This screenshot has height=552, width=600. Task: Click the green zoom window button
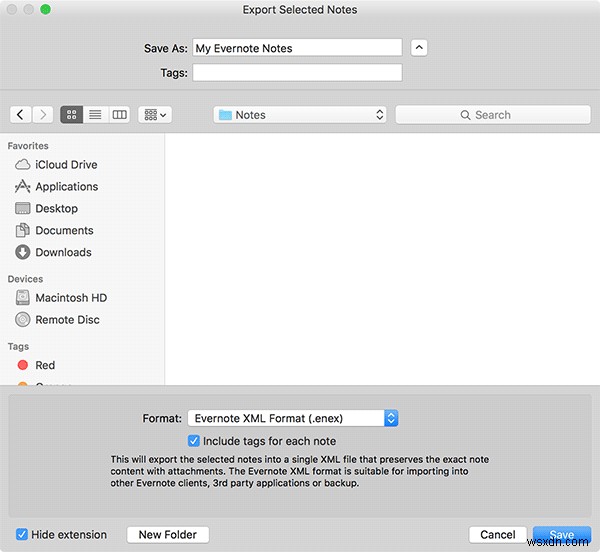pos(46,9)
